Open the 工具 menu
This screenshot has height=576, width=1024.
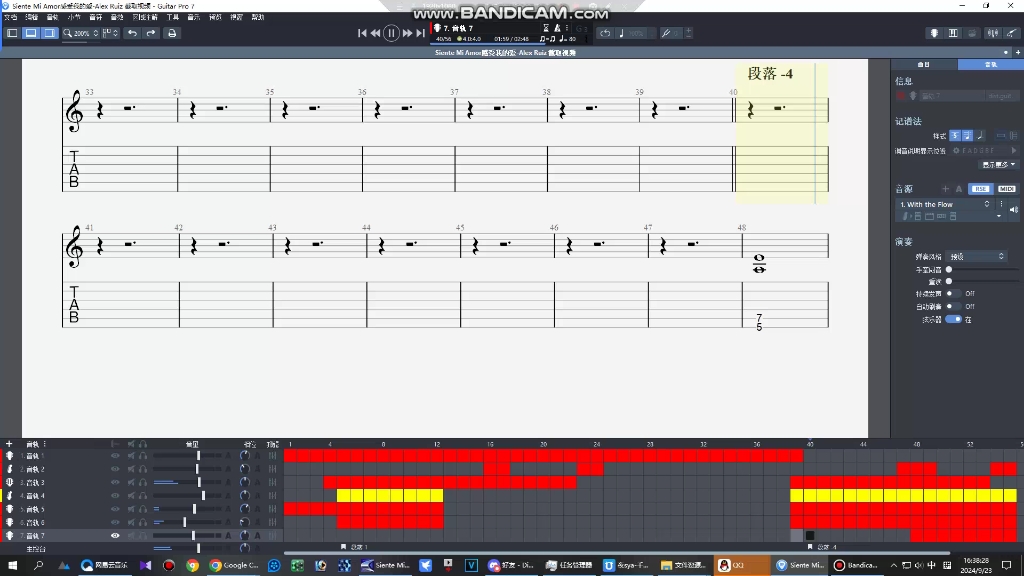[172, 17]
